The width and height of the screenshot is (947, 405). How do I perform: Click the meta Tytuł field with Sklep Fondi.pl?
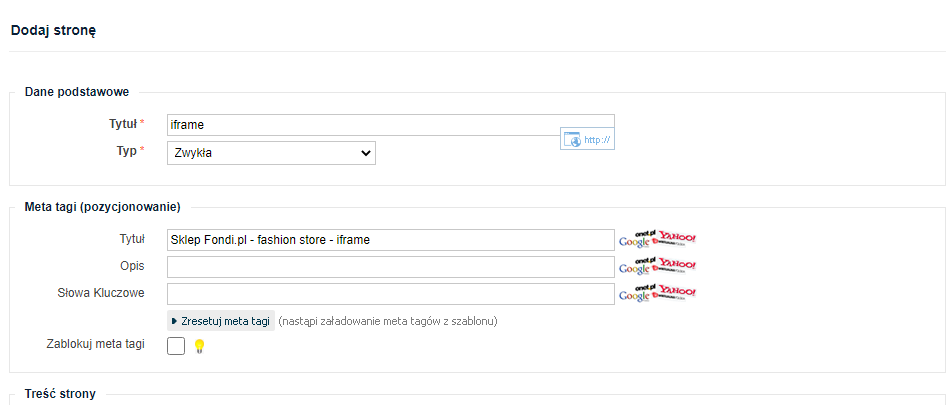pos(390,240)
